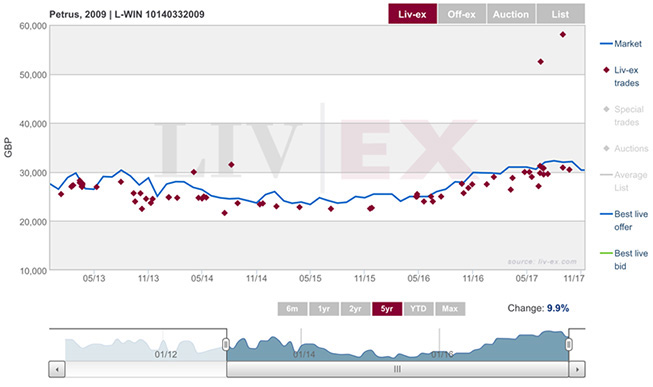Set range to 6m

(x=292, y=309)
